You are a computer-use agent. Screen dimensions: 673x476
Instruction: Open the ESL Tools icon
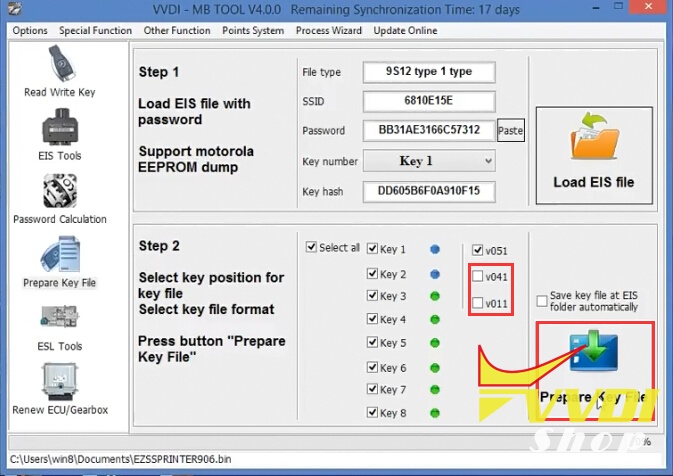click(60, 316)
